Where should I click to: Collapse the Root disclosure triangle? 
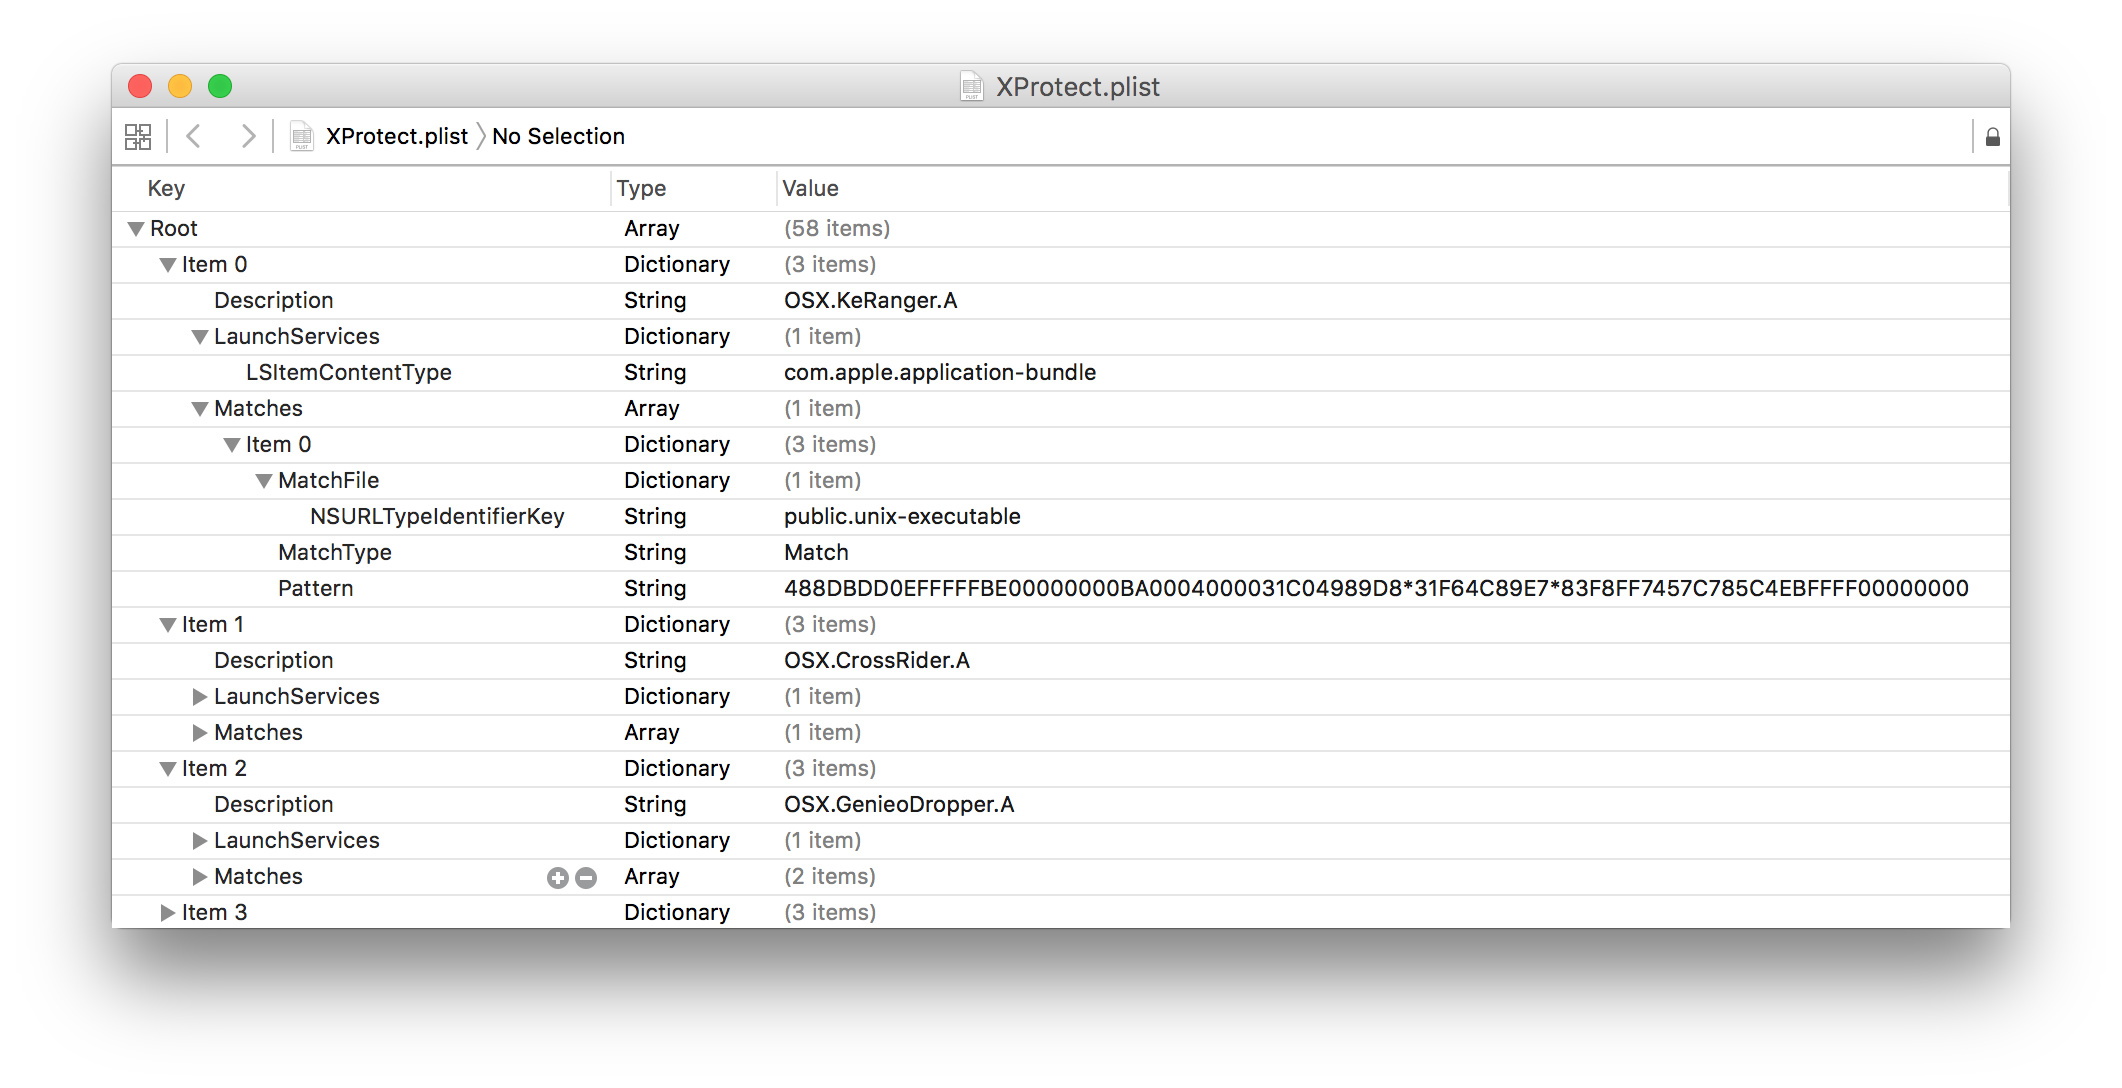[x=136, y=229]
